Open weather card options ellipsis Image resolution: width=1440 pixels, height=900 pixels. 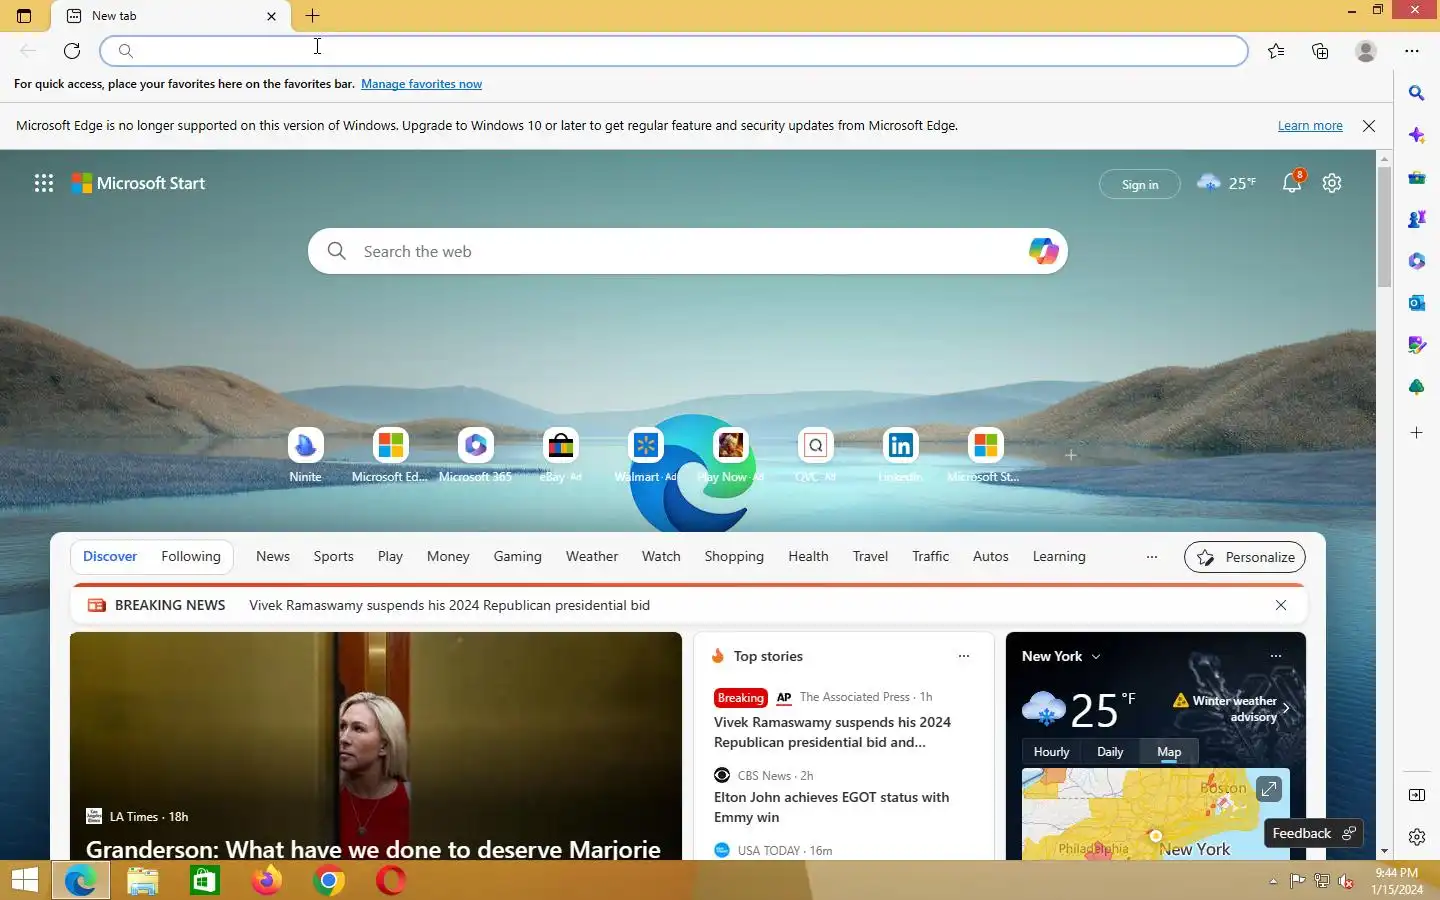pos(1275,656)
